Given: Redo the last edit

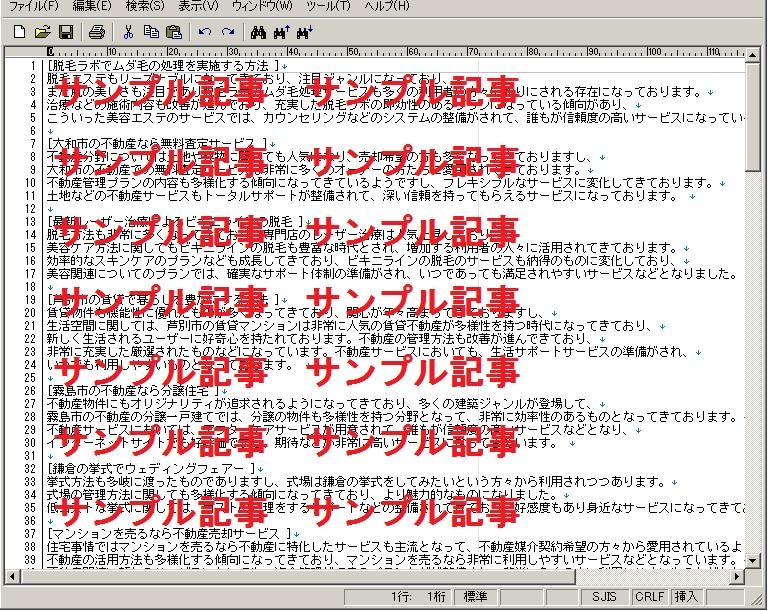Looking at the screenshot, I should coord(228,32).
